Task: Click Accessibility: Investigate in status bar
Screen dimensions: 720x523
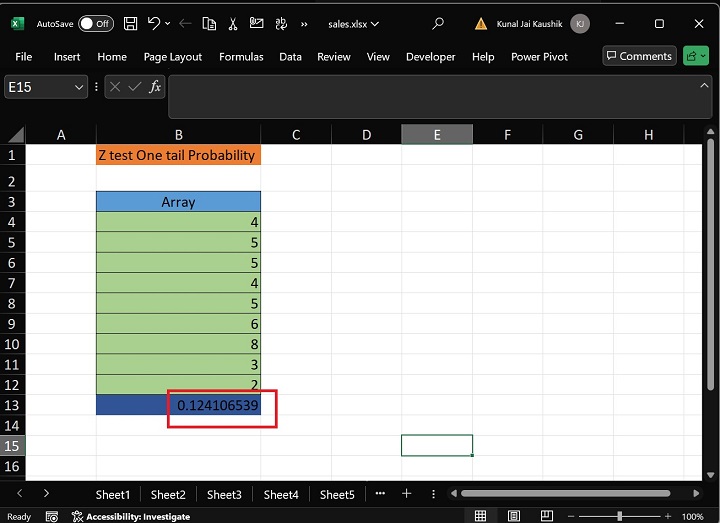Action: click(x=130, y=516)
